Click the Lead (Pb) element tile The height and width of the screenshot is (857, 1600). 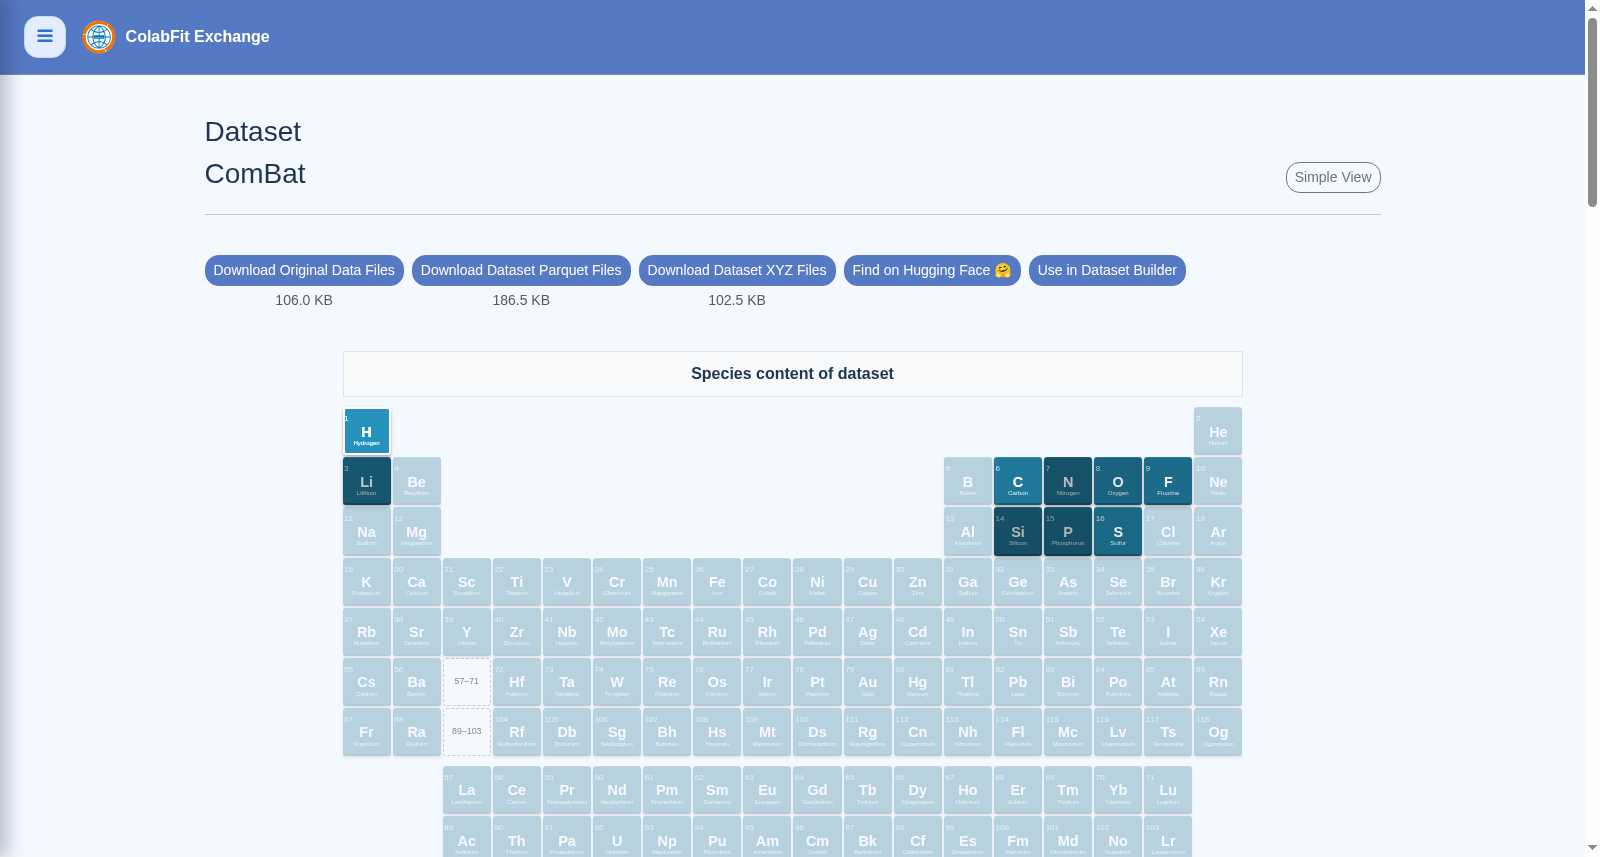point(1018,682)
